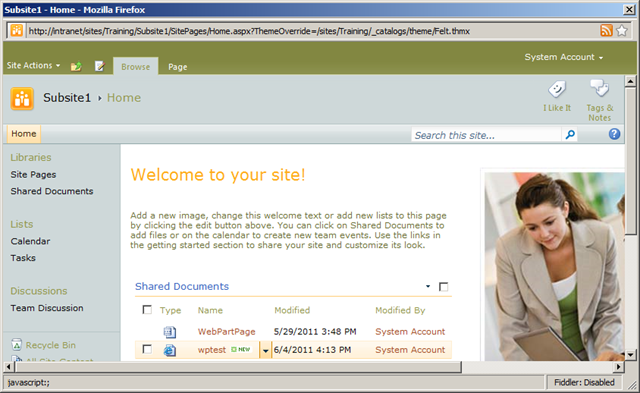Open Team Discussion in the sidebar
Image resolution: width=640 pixels, height=393 pixels.
click(x=47, y=308)
